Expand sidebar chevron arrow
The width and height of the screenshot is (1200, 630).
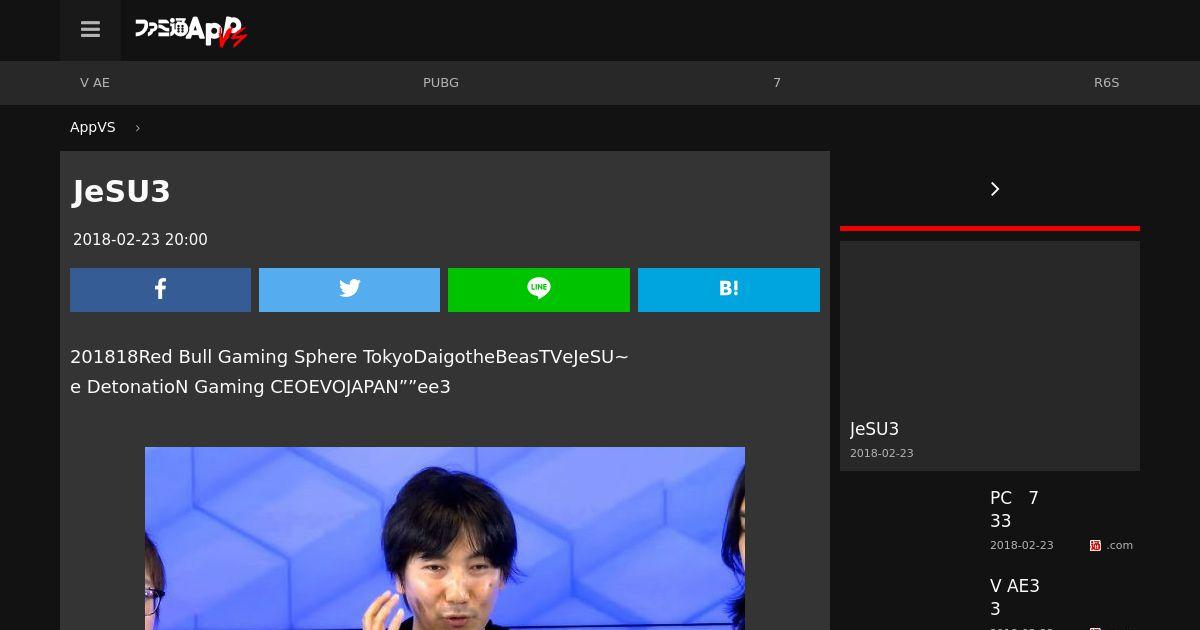(x=995, y=189)
